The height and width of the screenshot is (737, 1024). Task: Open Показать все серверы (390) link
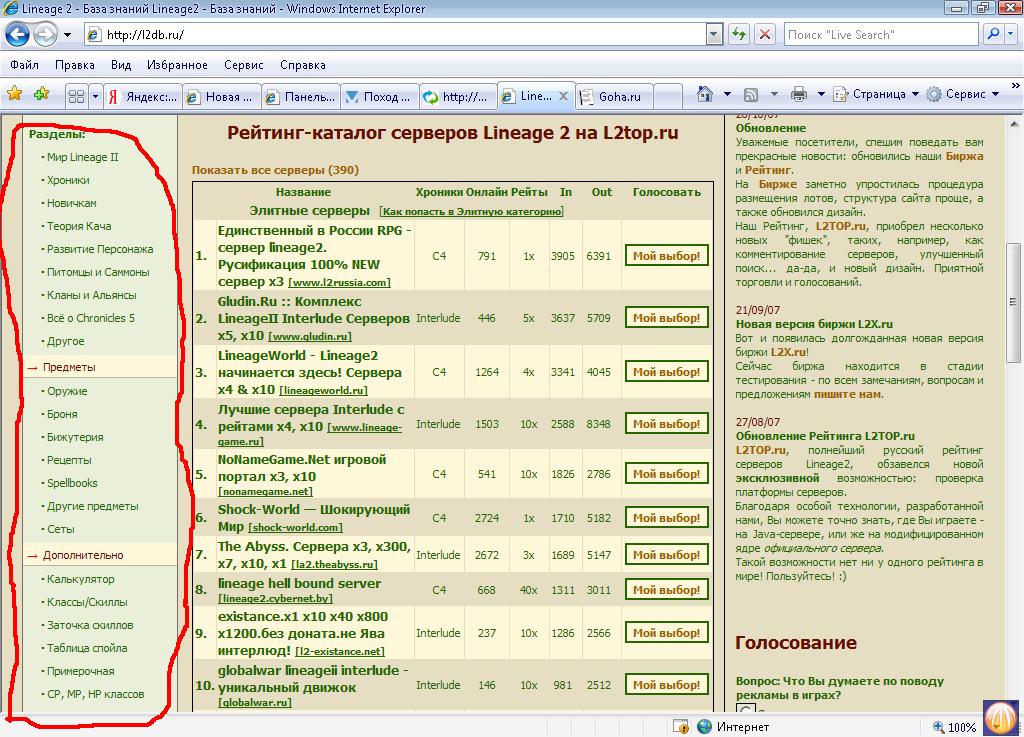coord(275,170)
